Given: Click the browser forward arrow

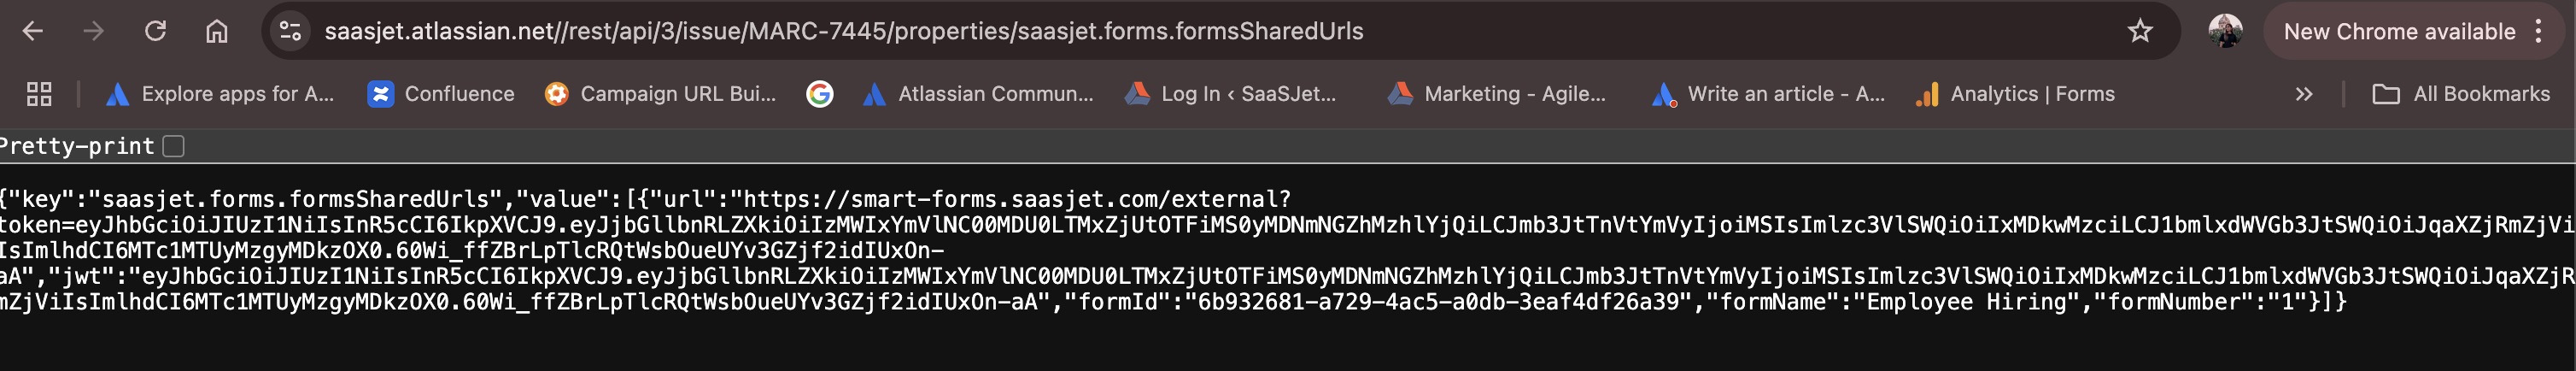Looking at the screenshot, I should pos(94,31).
